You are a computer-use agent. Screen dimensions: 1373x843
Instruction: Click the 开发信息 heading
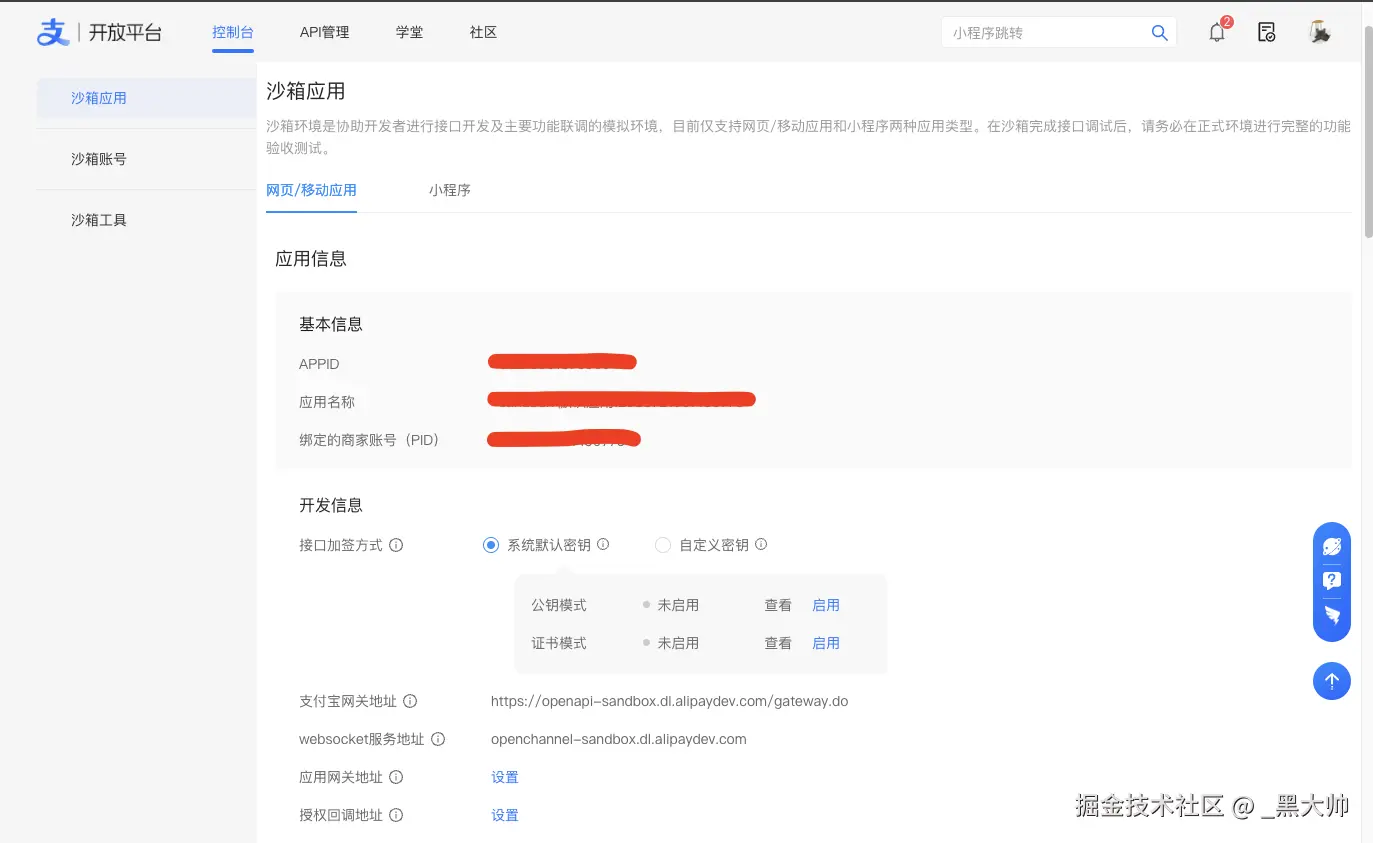331,505
